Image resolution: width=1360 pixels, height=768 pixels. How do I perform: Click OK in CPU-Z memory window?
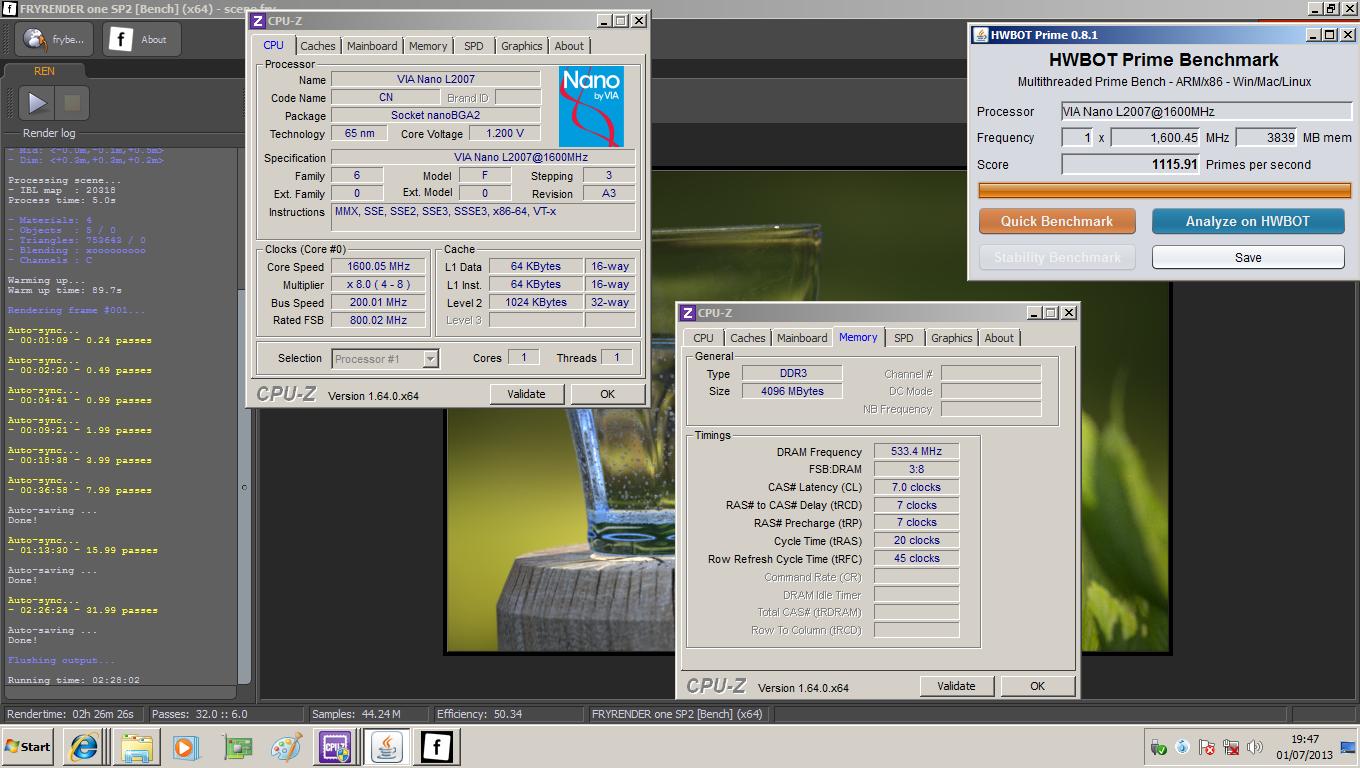coord(1037,686)
